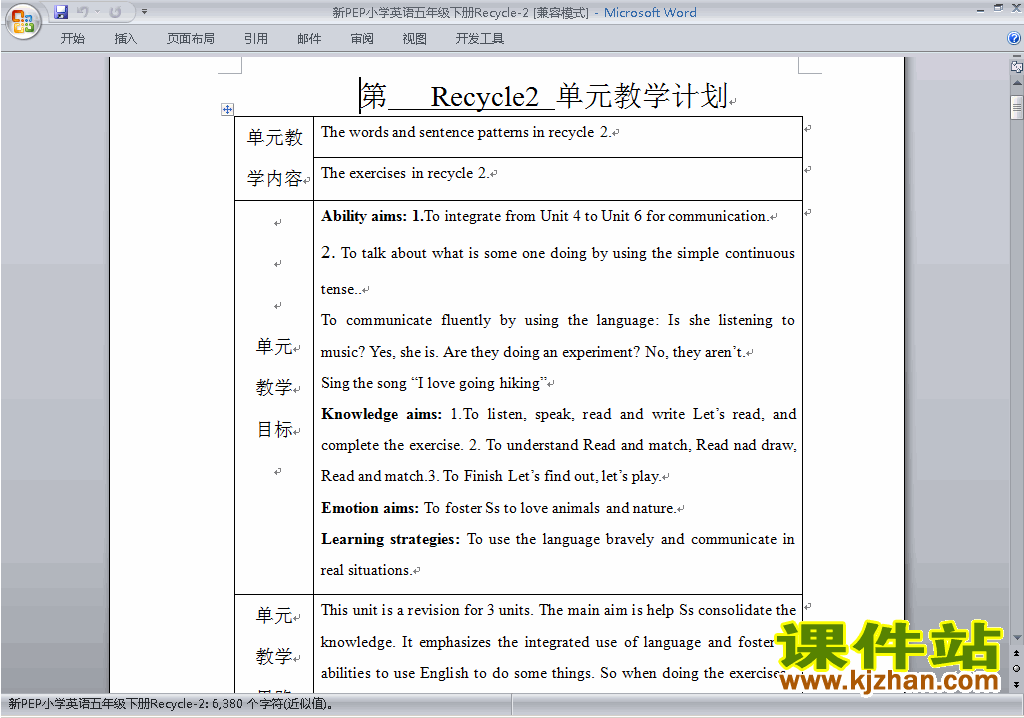
Task: Click the '学内容' table cell label
Action: [274, 178]
